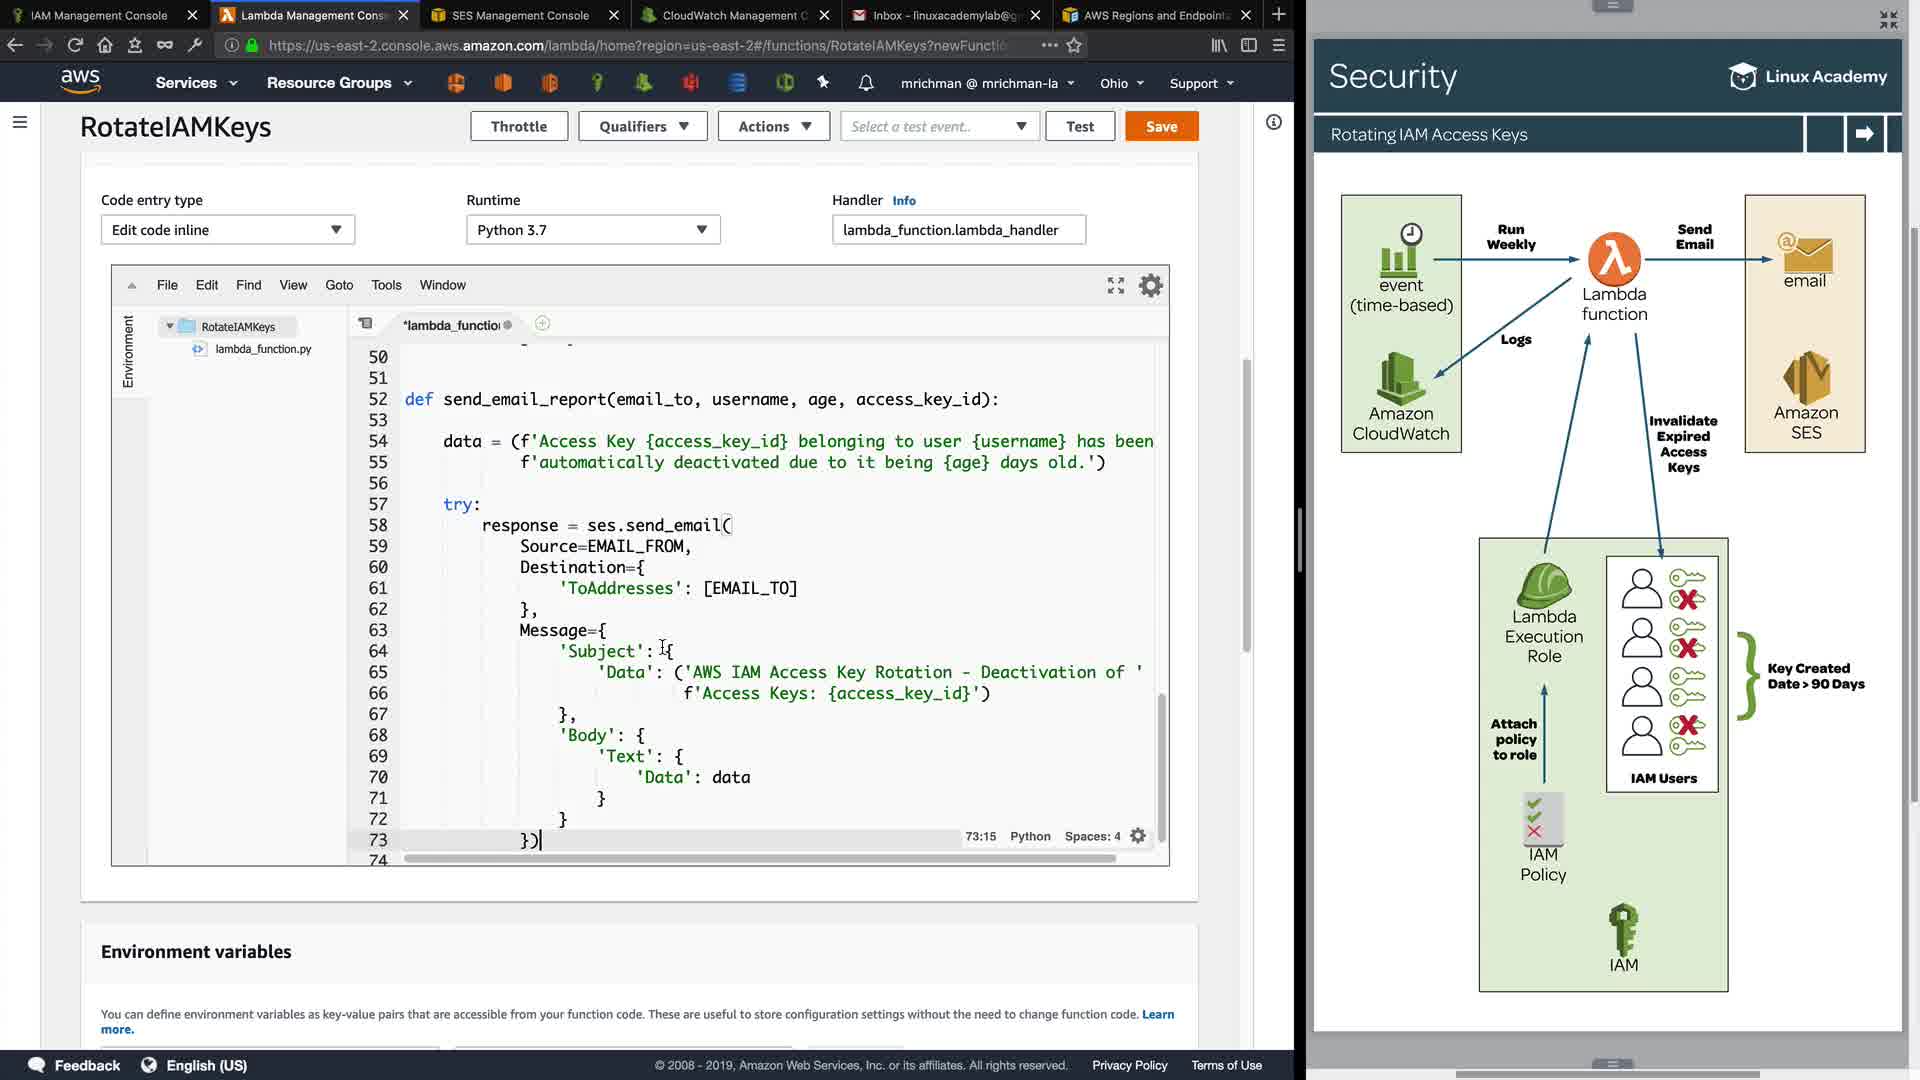Collapse the RotateIAMKeys folder tree
Screen dimensions: 1920x1080
(x=170, y=327)
